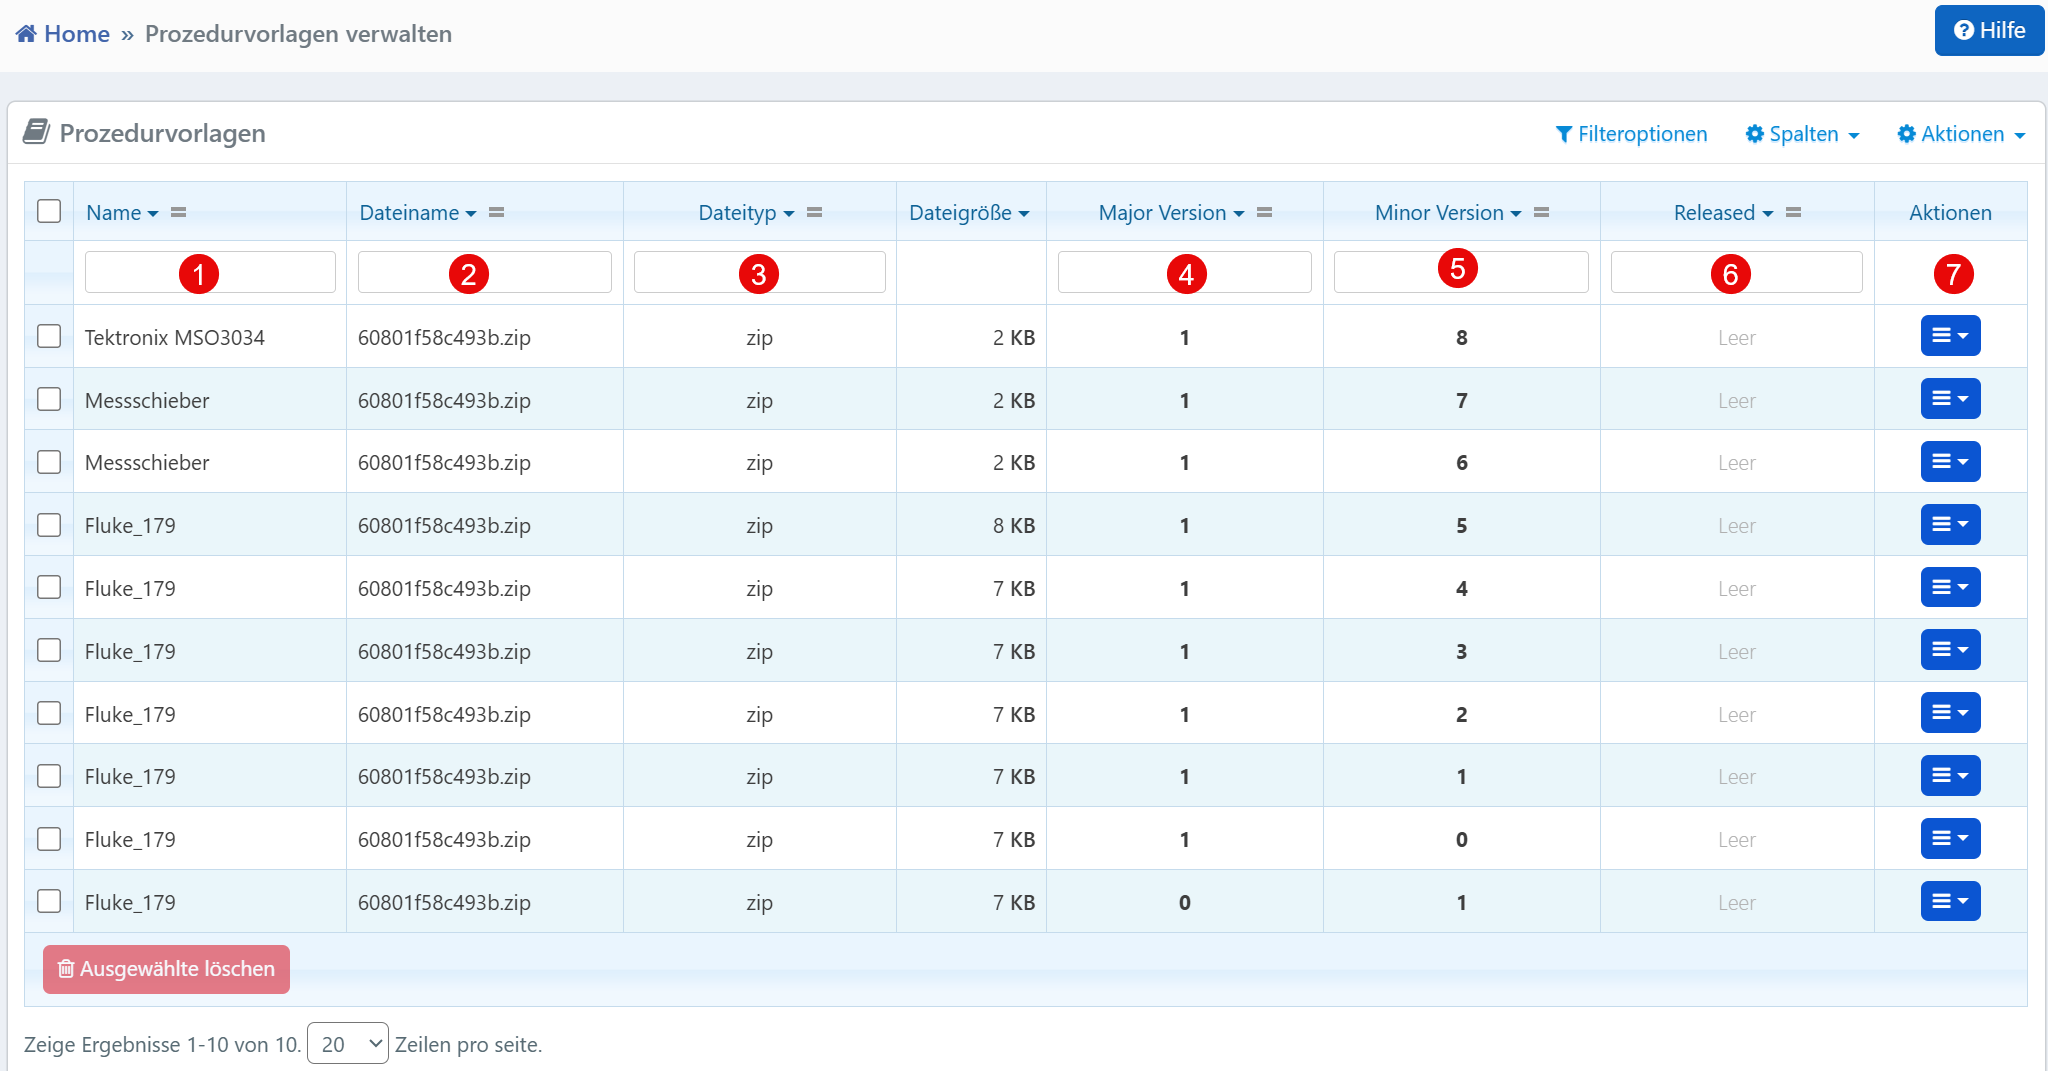Open the rows per page selector
The width and height of the screenshot is (2048, 1071).
coord(347,1044)
